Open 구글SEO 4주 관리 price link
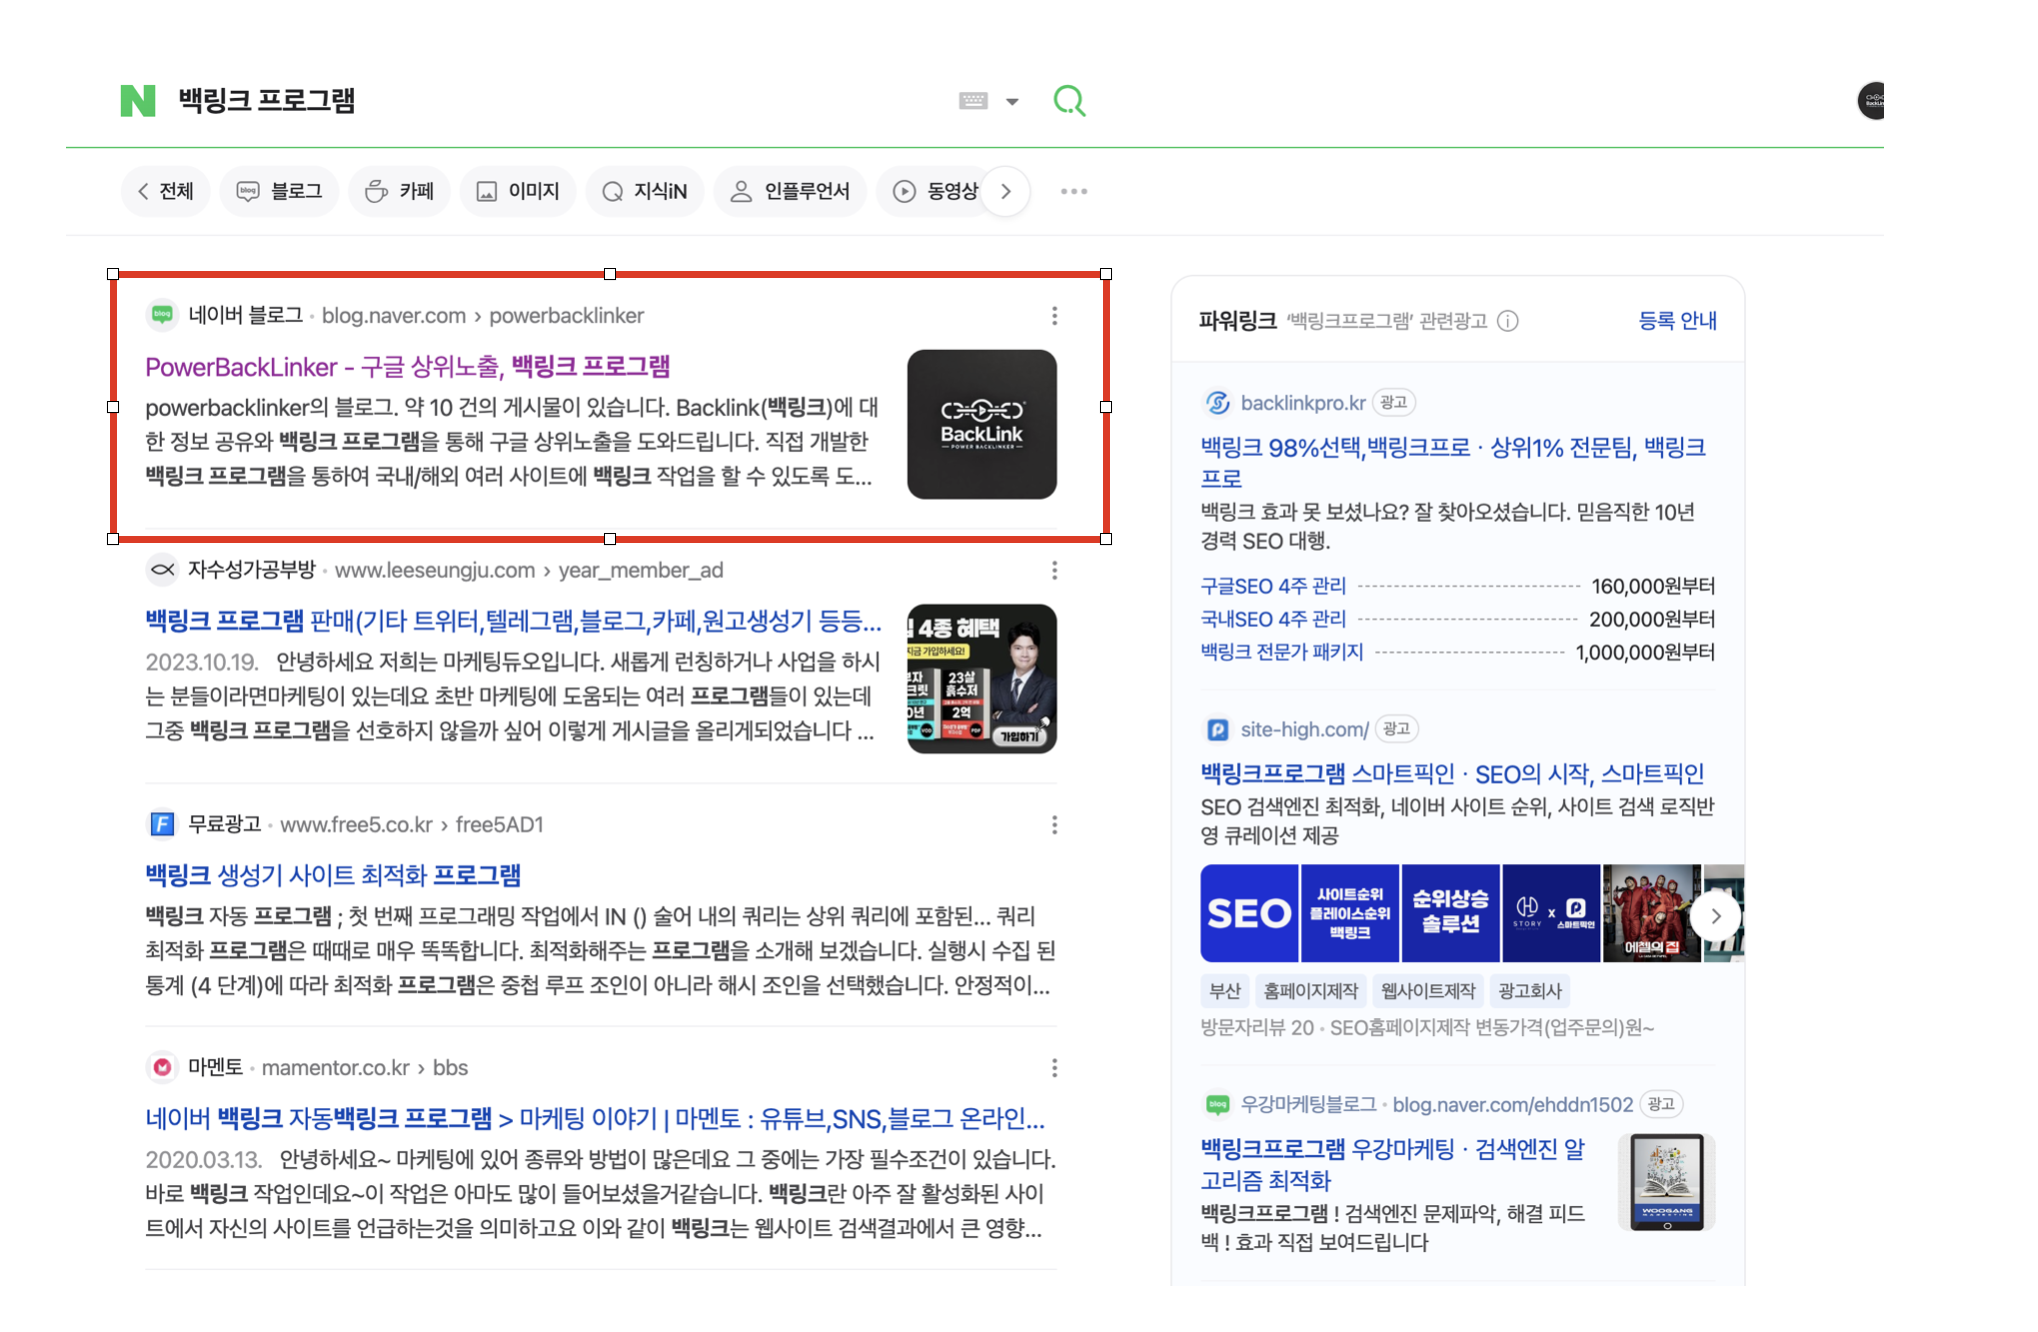 click(1273, 586)
